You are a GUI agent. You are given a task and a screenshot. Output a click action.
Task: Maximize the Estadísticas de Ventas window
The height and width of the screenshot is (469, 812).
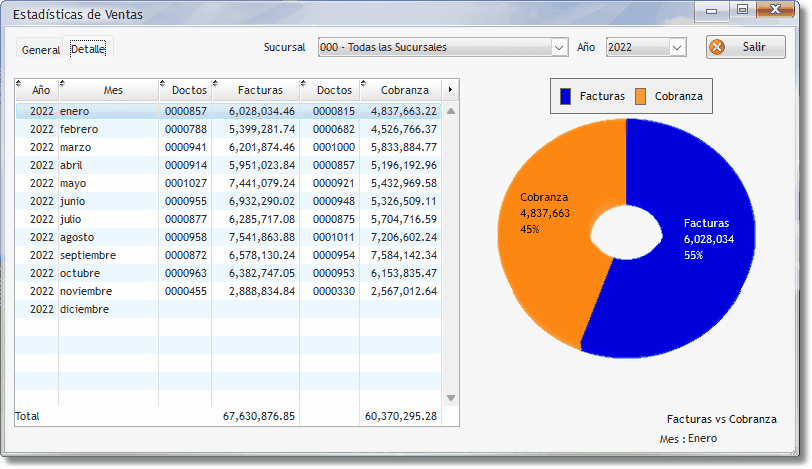(742, 10)
